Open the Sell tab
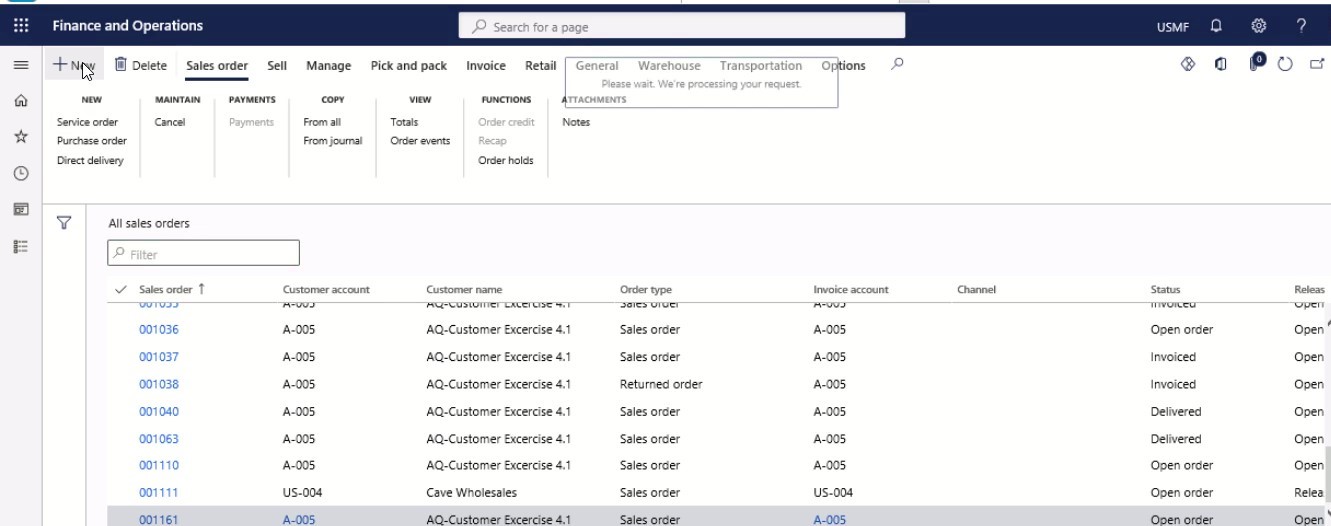The height and width of the screenshot is (526, 1331). [x=277, y=66]
